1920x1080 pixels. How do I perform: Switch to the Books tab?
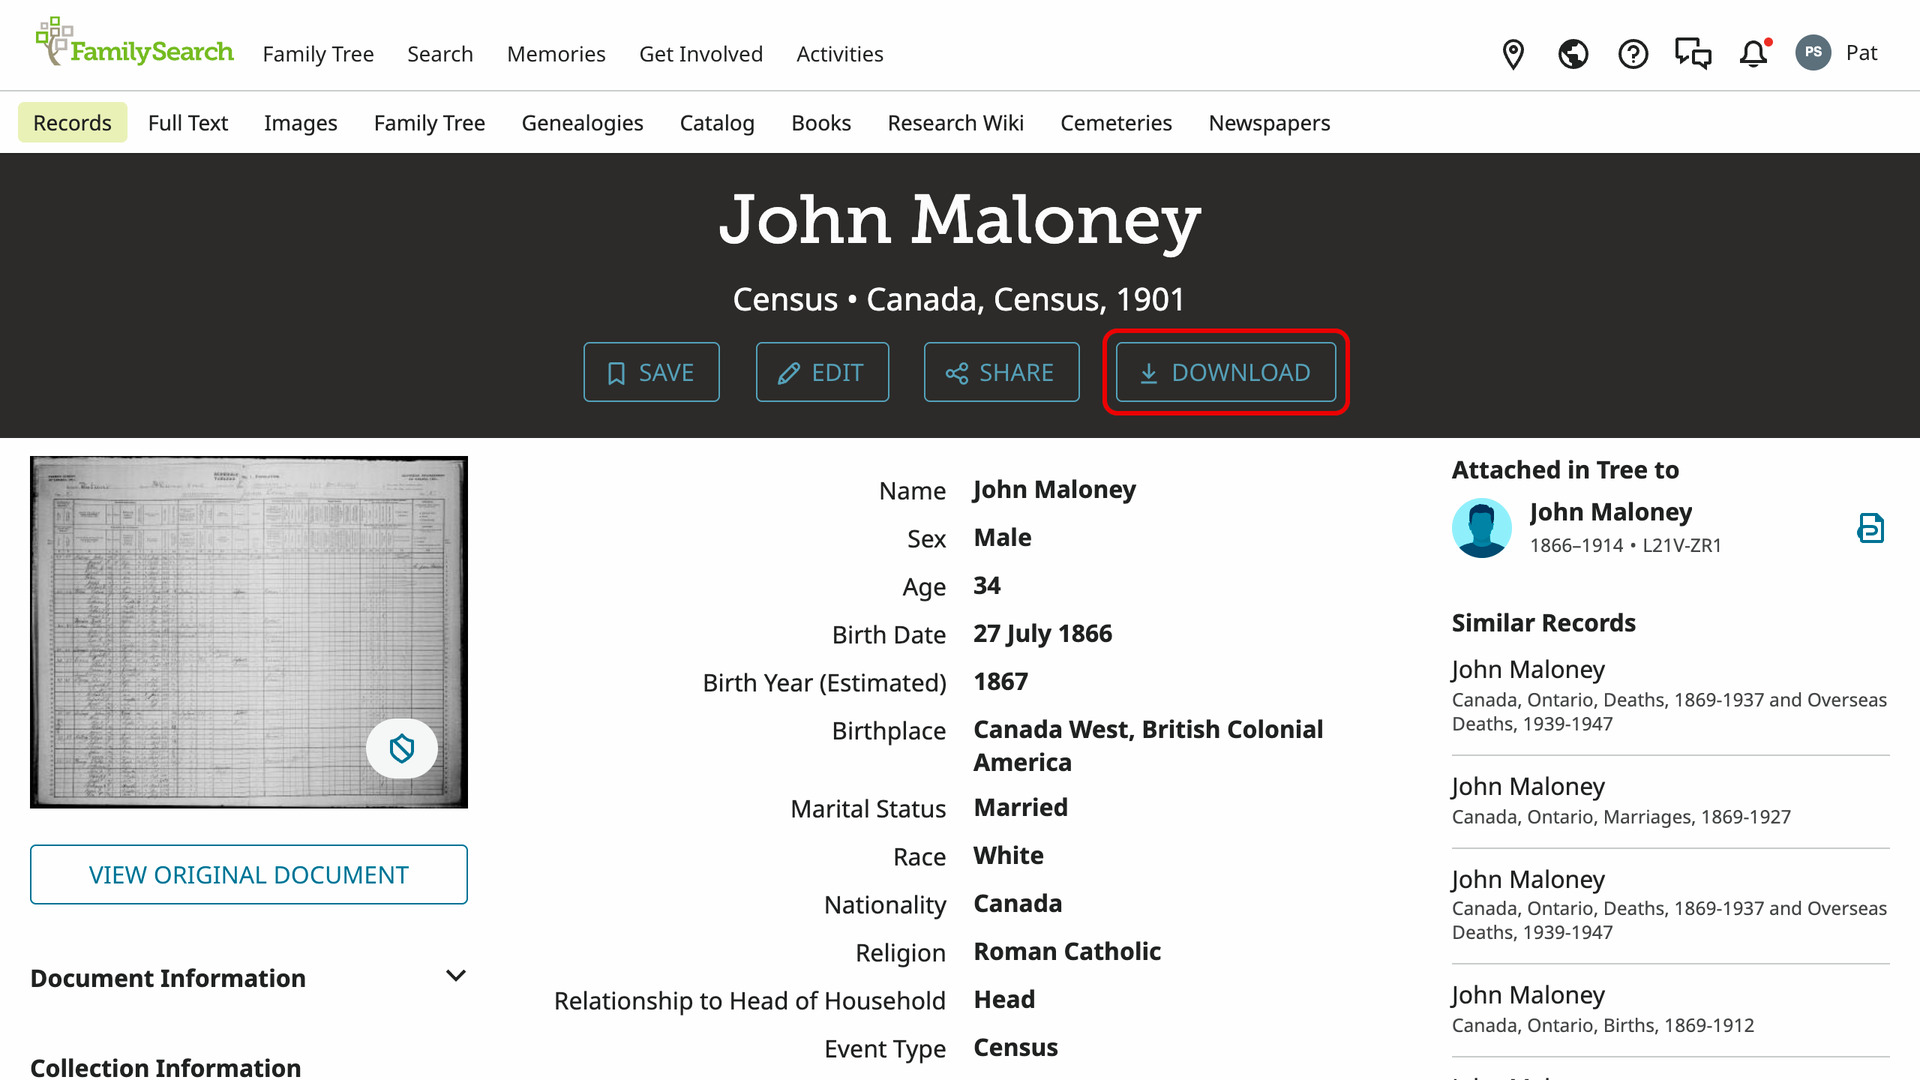821,123
